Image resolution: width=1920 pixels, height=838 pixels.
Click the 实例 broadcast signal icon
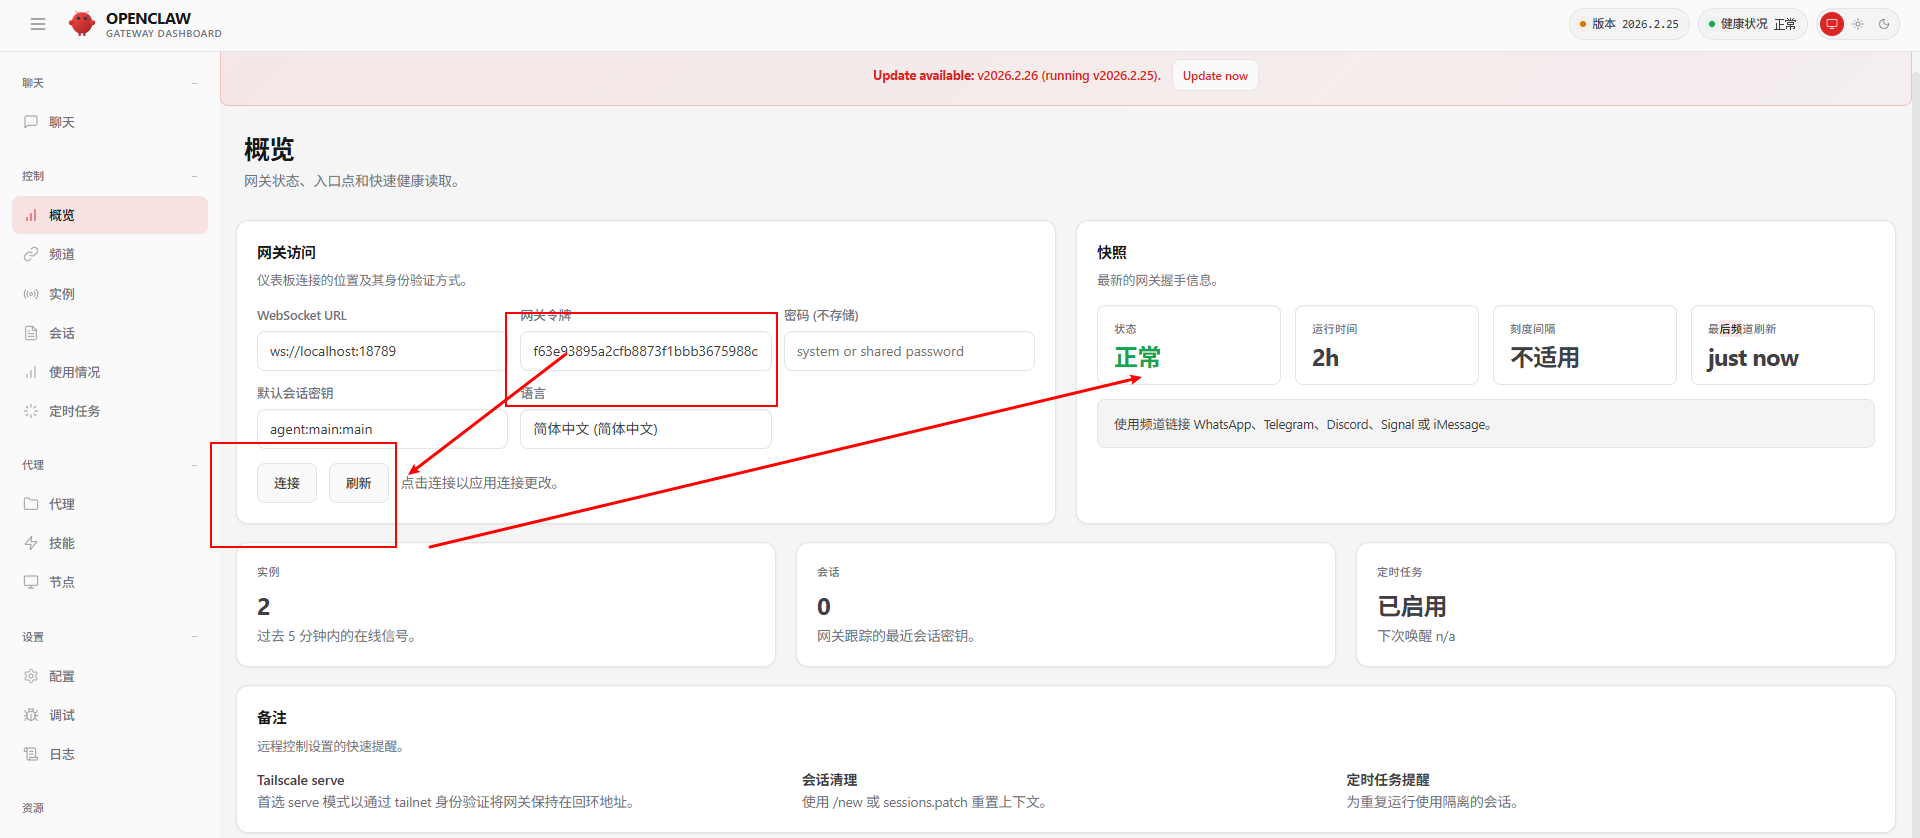coord(31,294)
